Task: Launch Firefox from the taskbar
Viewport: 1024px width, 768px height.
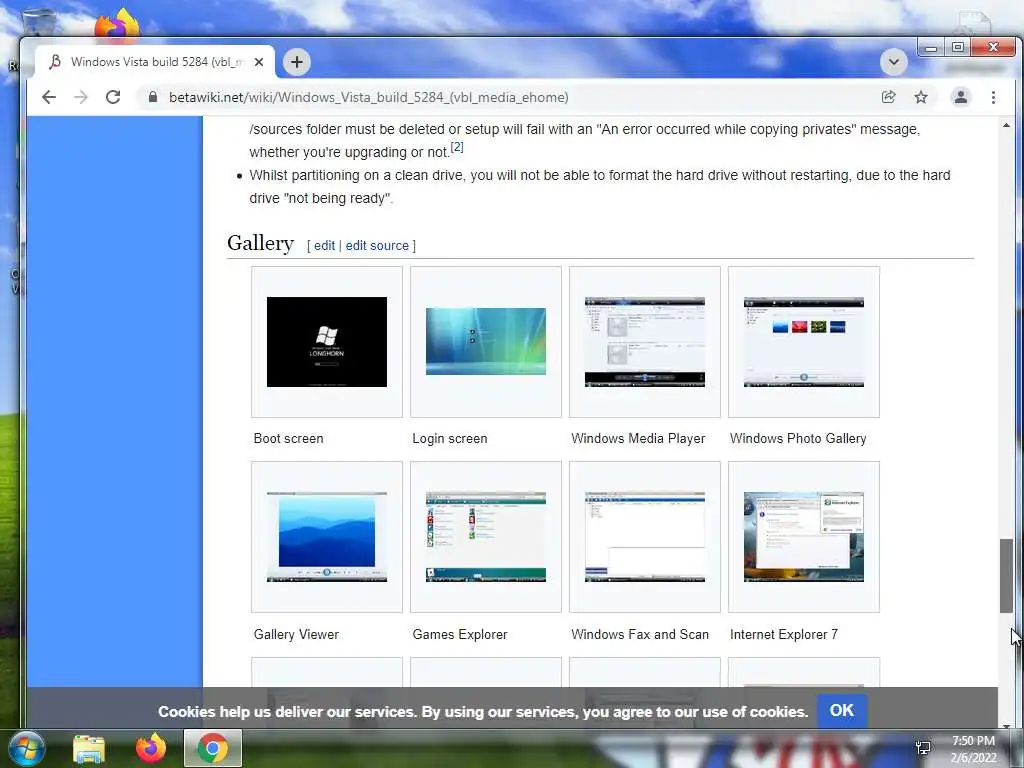Action: [151, 749]
